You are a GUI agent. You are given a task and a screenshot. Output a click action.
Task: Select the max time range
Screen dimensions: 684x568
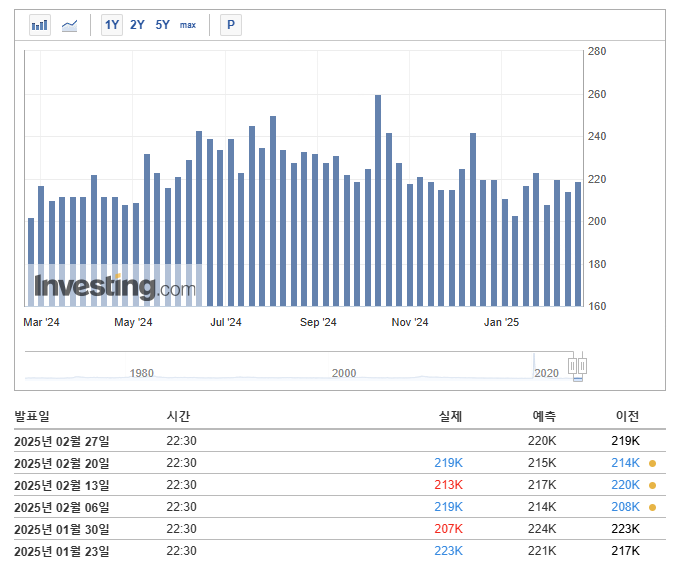click(x=188, y=25)
